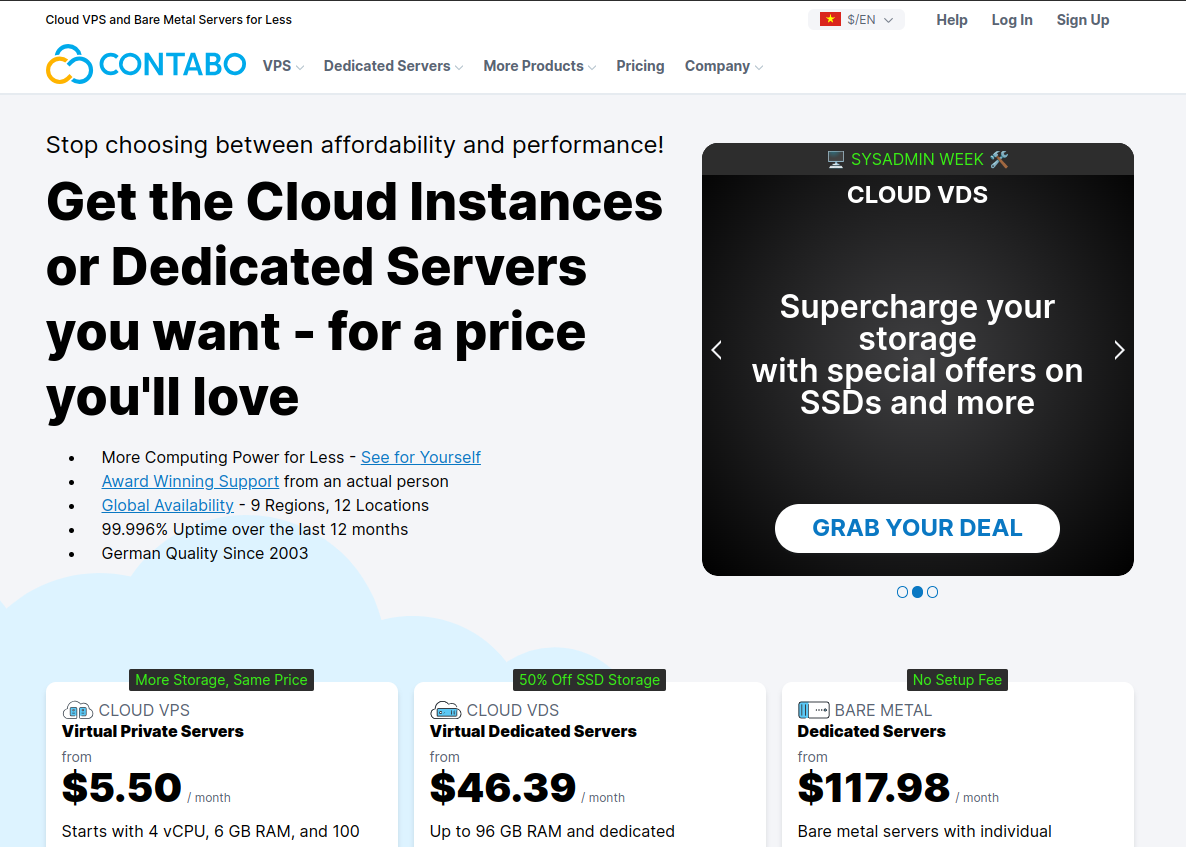The width and height of the screenshot is (1186, 847).
Task: Click the SYSADMIN WEEK banner text
Action: tap(917, 160)
